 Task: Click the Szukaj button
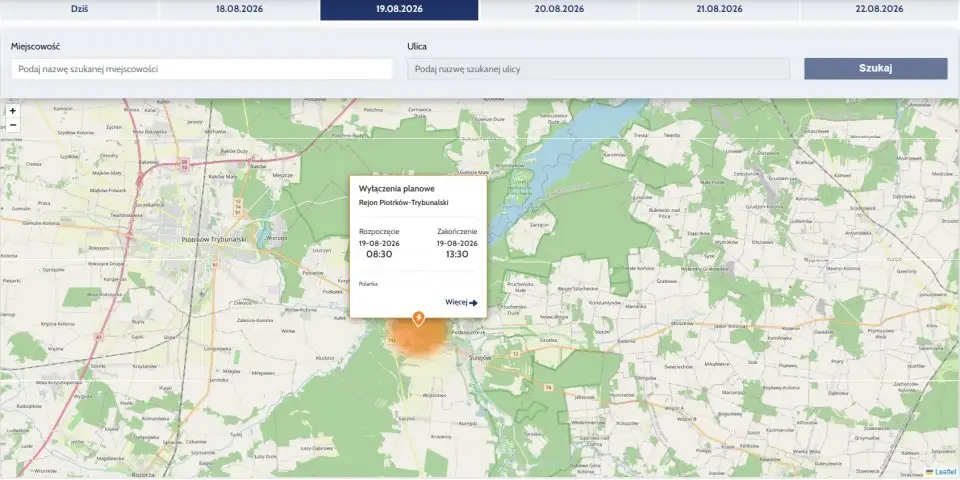(876, 69)
